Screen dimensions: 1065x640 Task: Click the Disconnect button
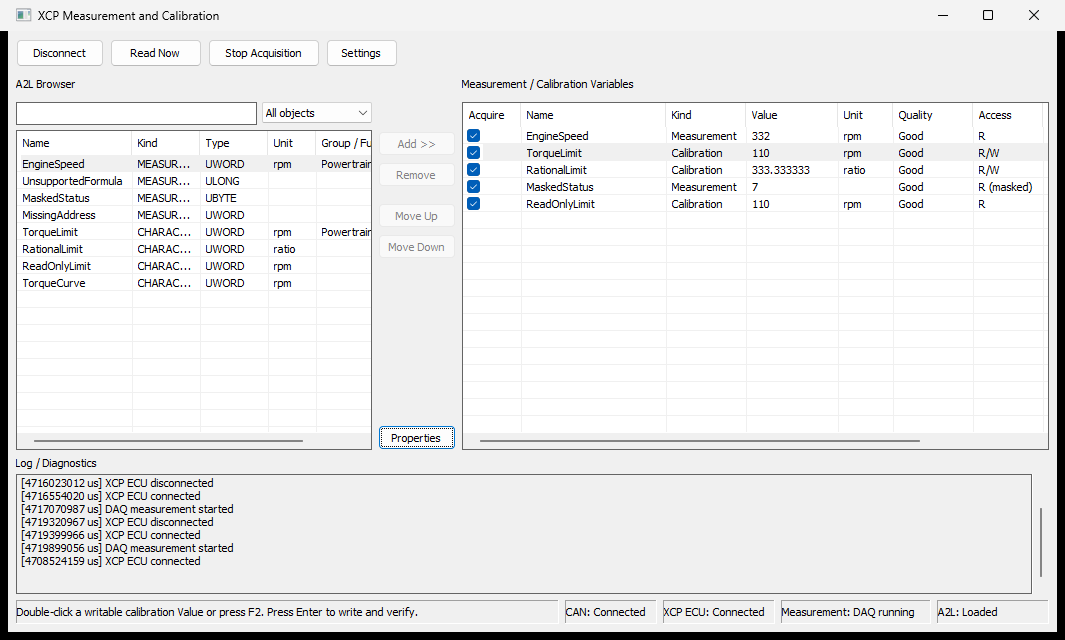click(60, 53)
